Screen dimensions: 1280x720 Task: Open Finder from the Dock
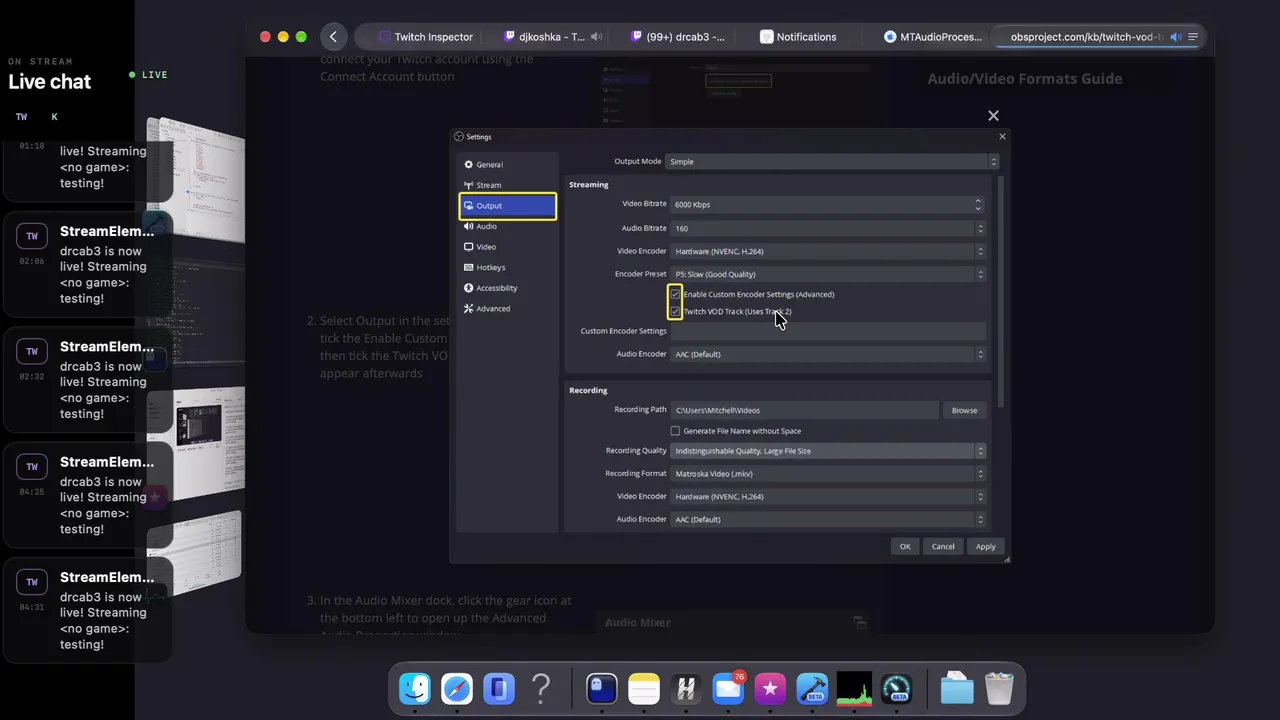[415, 688]
